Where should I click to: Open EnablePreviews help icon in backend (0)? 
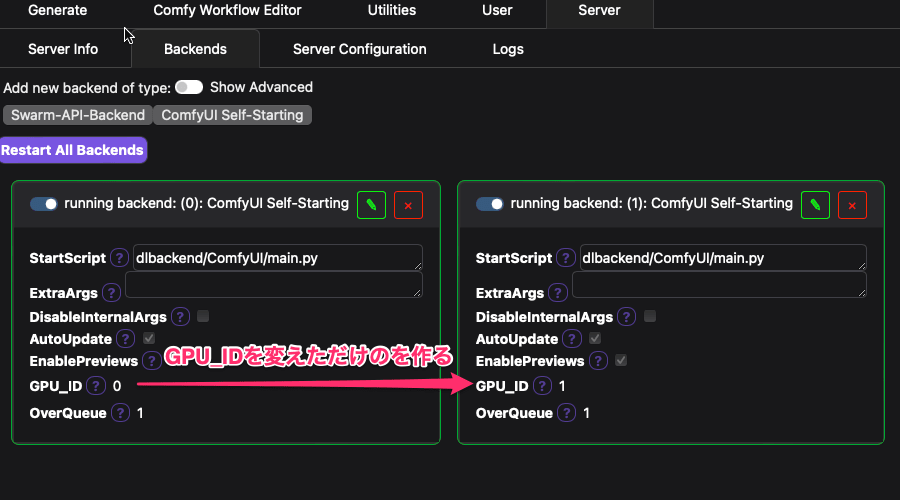tap(152, 361)
